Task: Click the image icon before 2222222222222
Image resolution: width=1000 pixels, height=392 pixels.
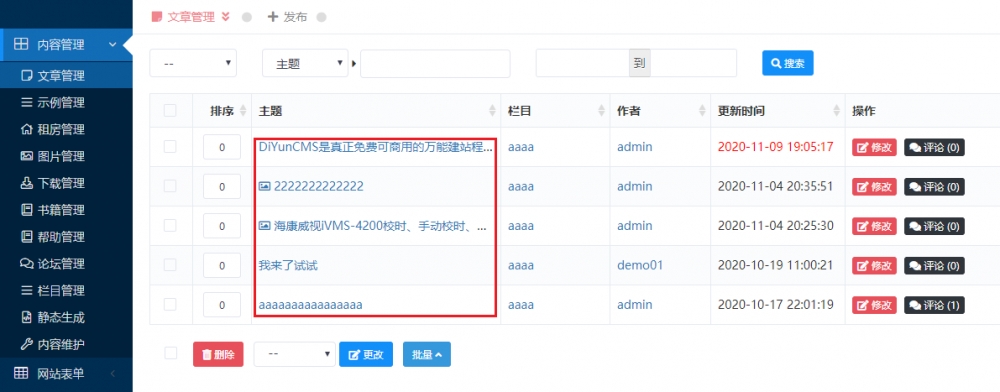Action: pyautogui.click(x=265, y=186)
